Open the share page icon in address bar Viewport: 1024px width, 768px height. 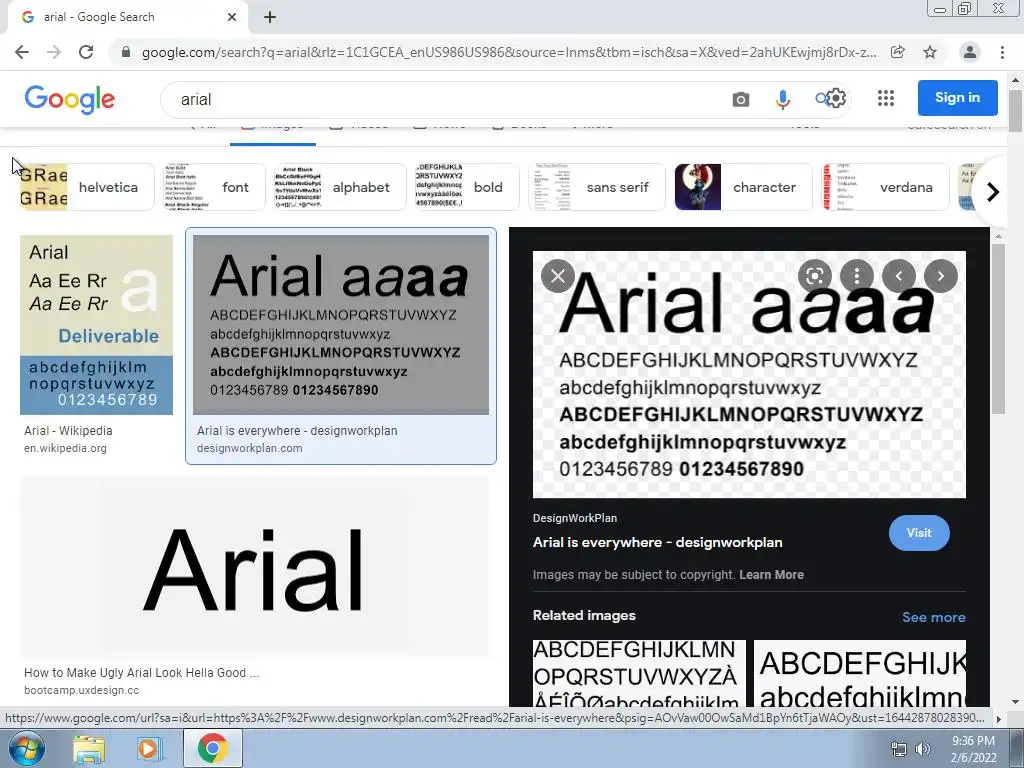[x=898, y=52]
